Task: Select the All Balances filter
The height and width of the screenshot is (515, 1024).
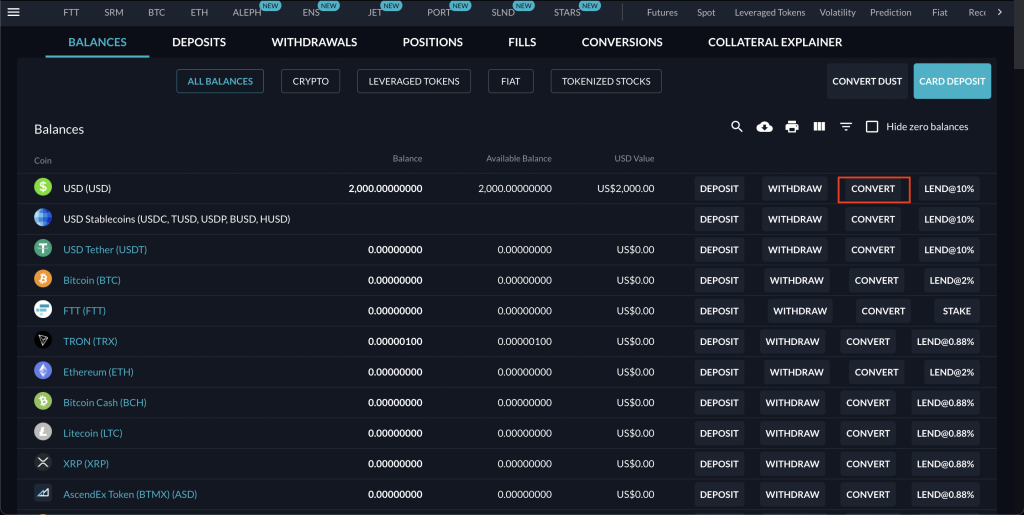Action: click(220, 81)
